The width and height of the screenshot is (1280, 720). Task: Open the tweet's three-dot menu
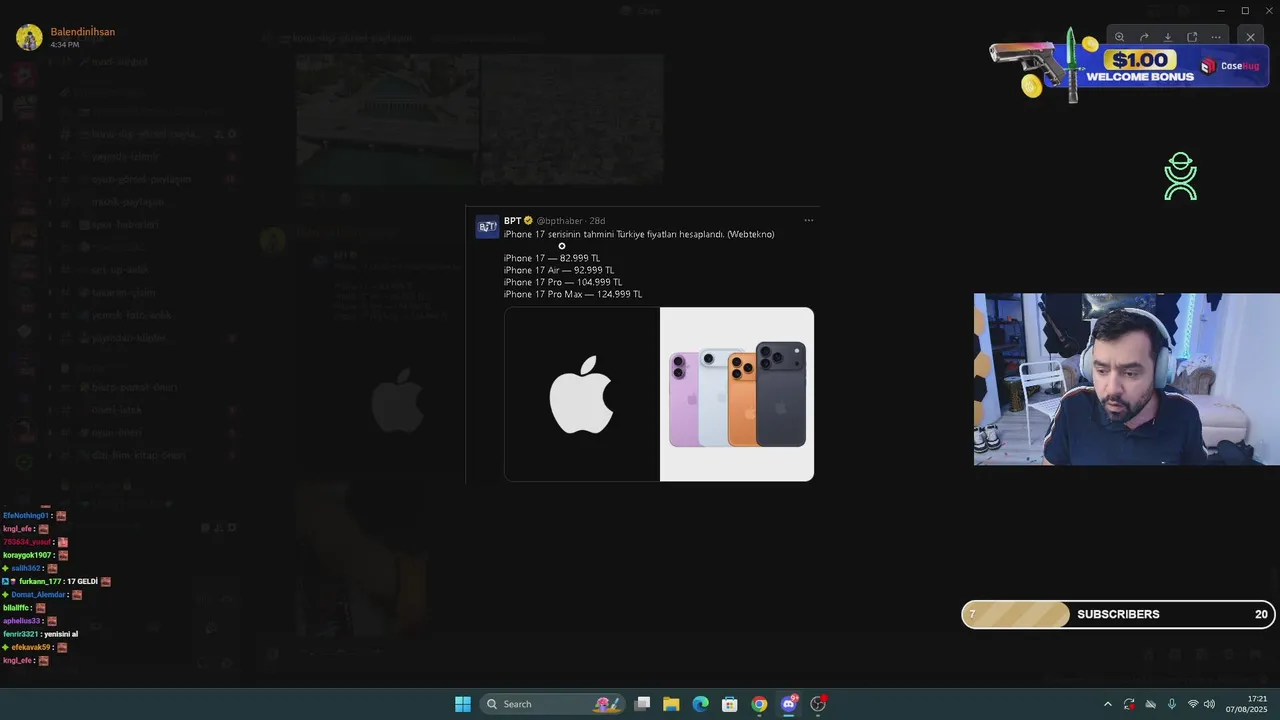[809, 220]
